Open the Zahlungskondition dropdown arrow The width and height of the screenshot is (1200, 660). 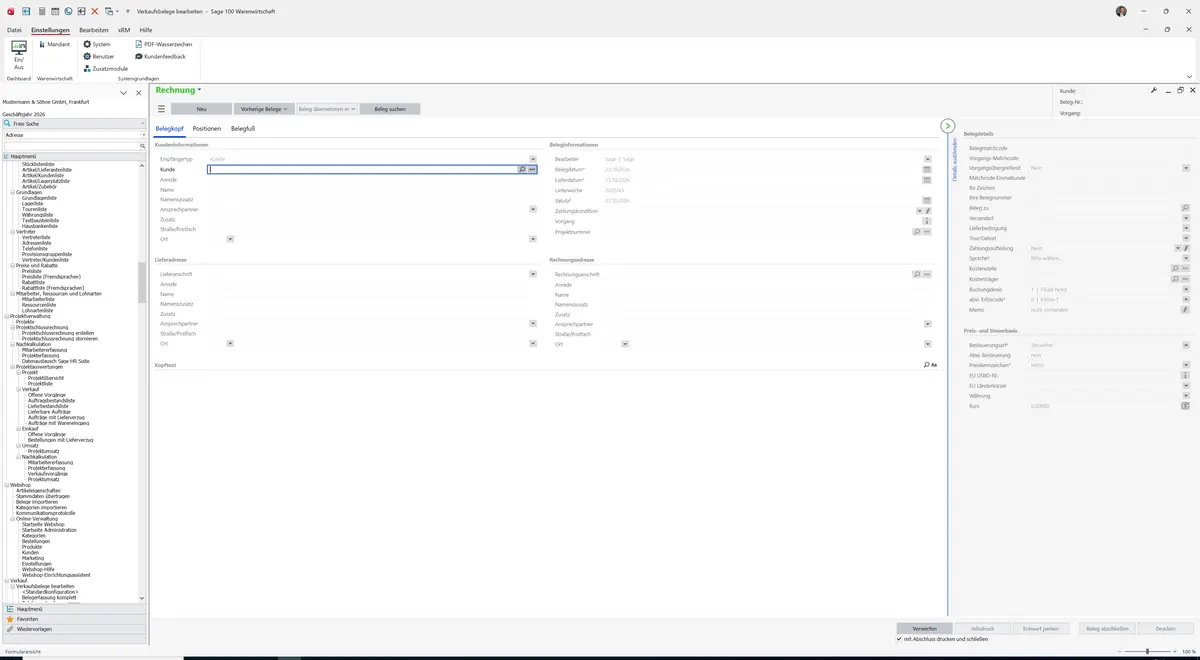(919, 211)
